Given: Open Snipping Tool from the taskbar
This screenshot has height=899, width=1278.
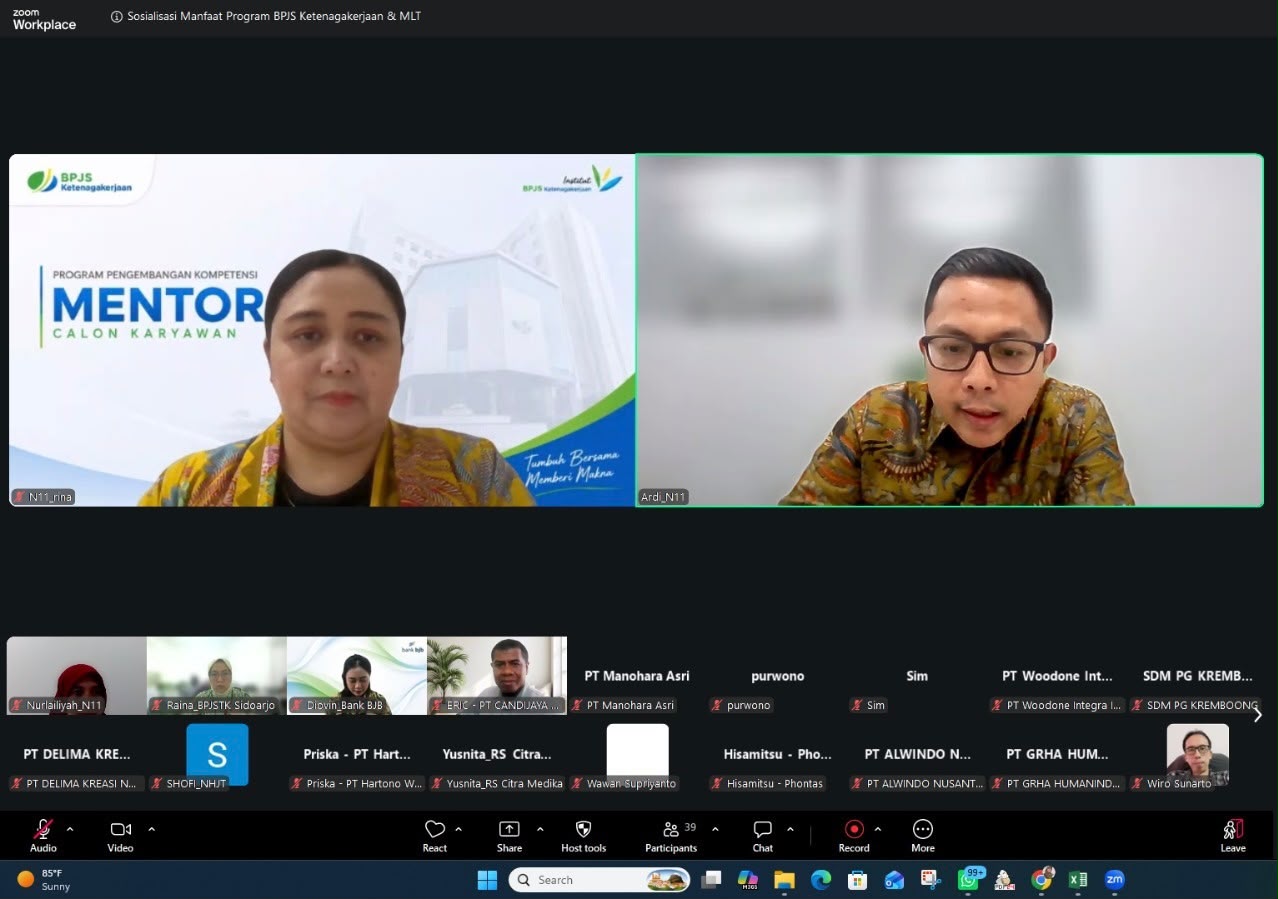Looking at the screenshot, I should coord(931,880).
